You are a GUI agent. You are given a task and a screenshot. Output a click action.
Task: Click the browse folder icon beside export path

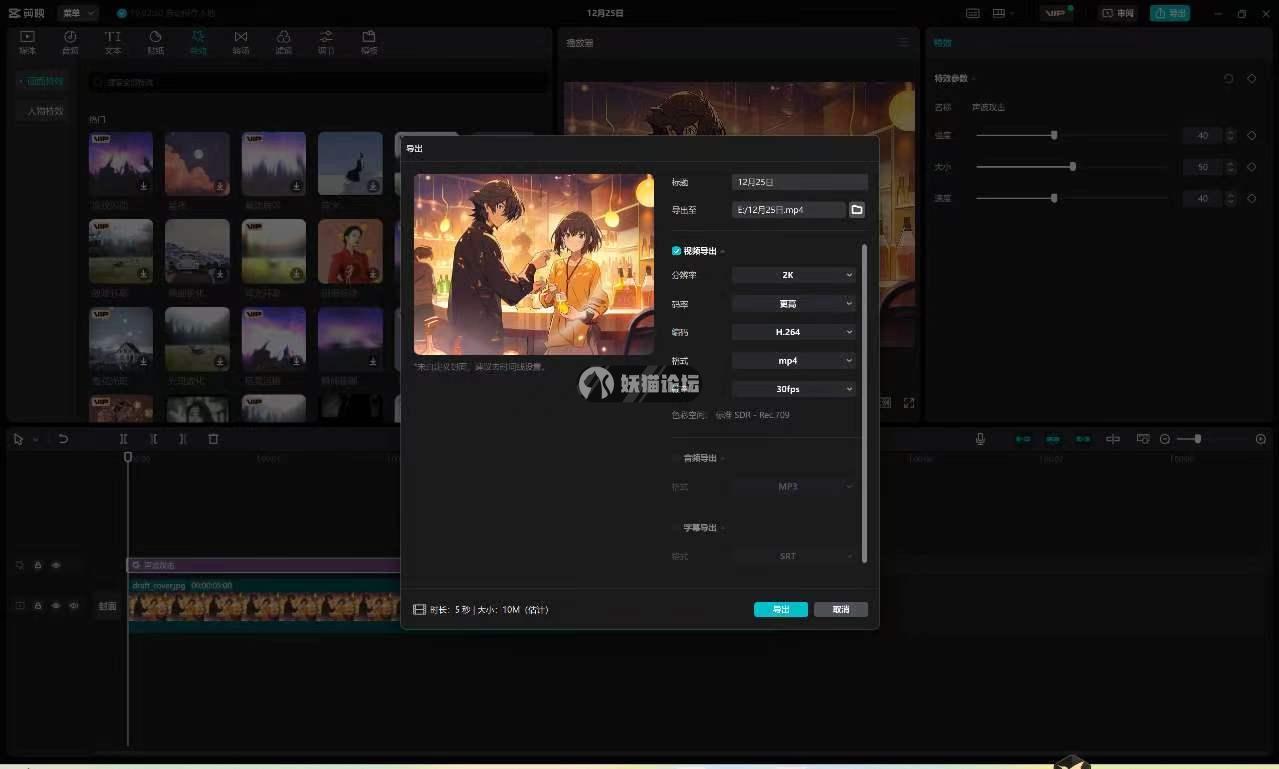857,210
